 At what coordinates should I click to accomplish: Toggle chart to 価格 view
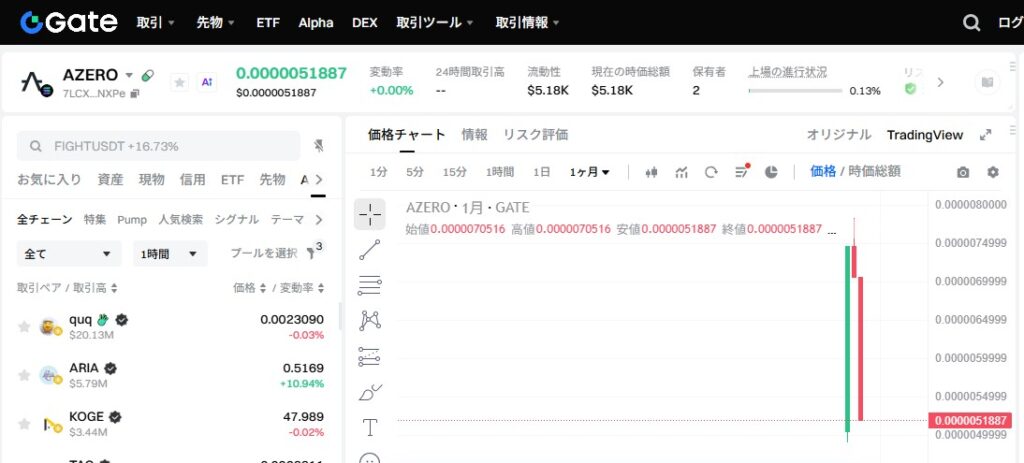click(x=823, y=171)
